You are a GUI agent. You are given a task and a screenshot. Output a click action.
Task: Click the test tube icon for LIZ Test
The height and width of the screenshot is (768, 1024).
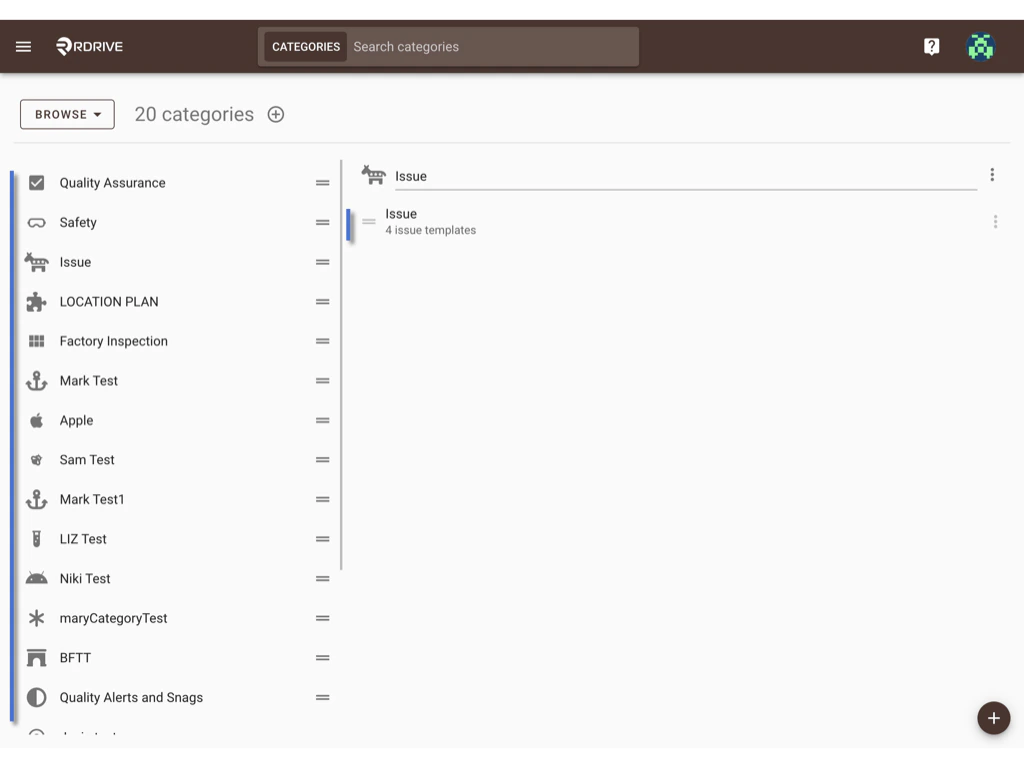36,538
